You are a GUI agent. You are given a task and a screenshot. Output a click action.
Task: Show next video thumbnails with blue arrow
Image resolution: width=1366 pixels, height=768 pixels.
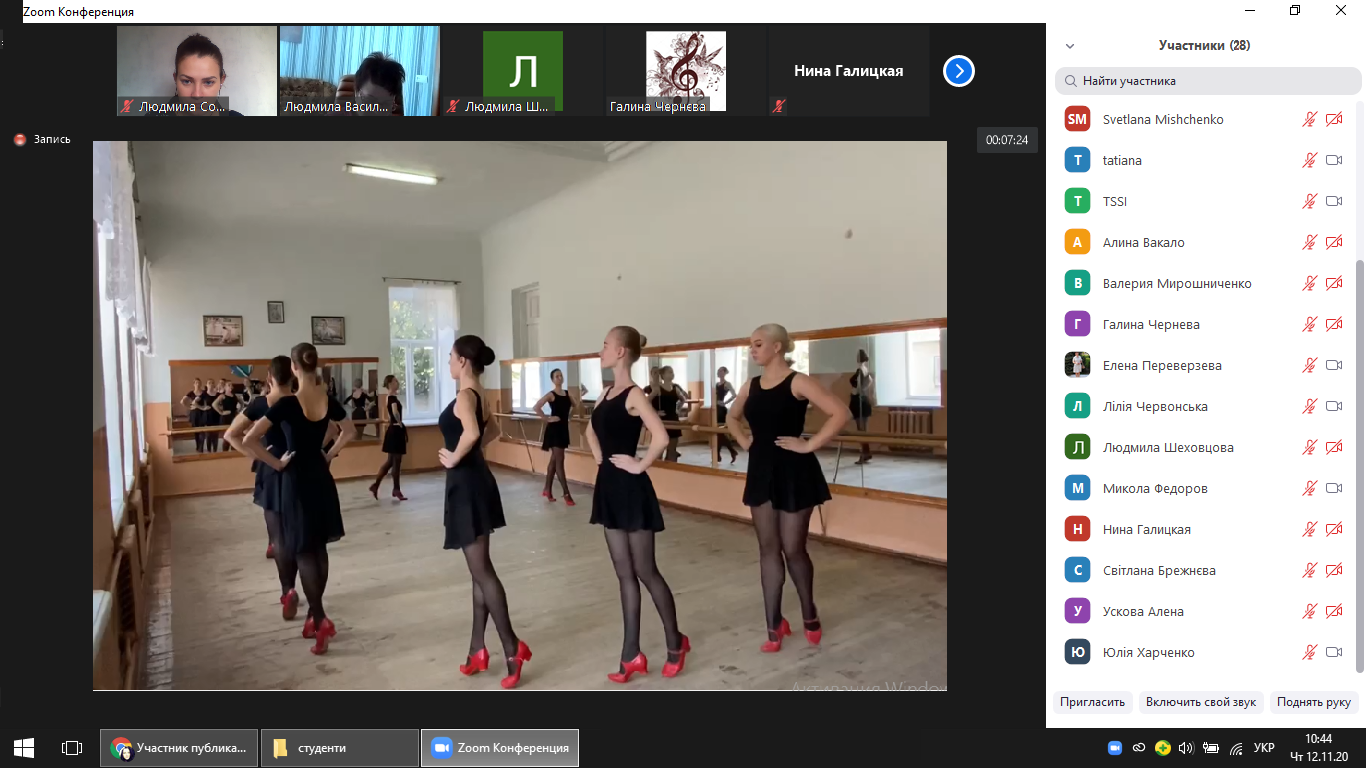[958, 71]
